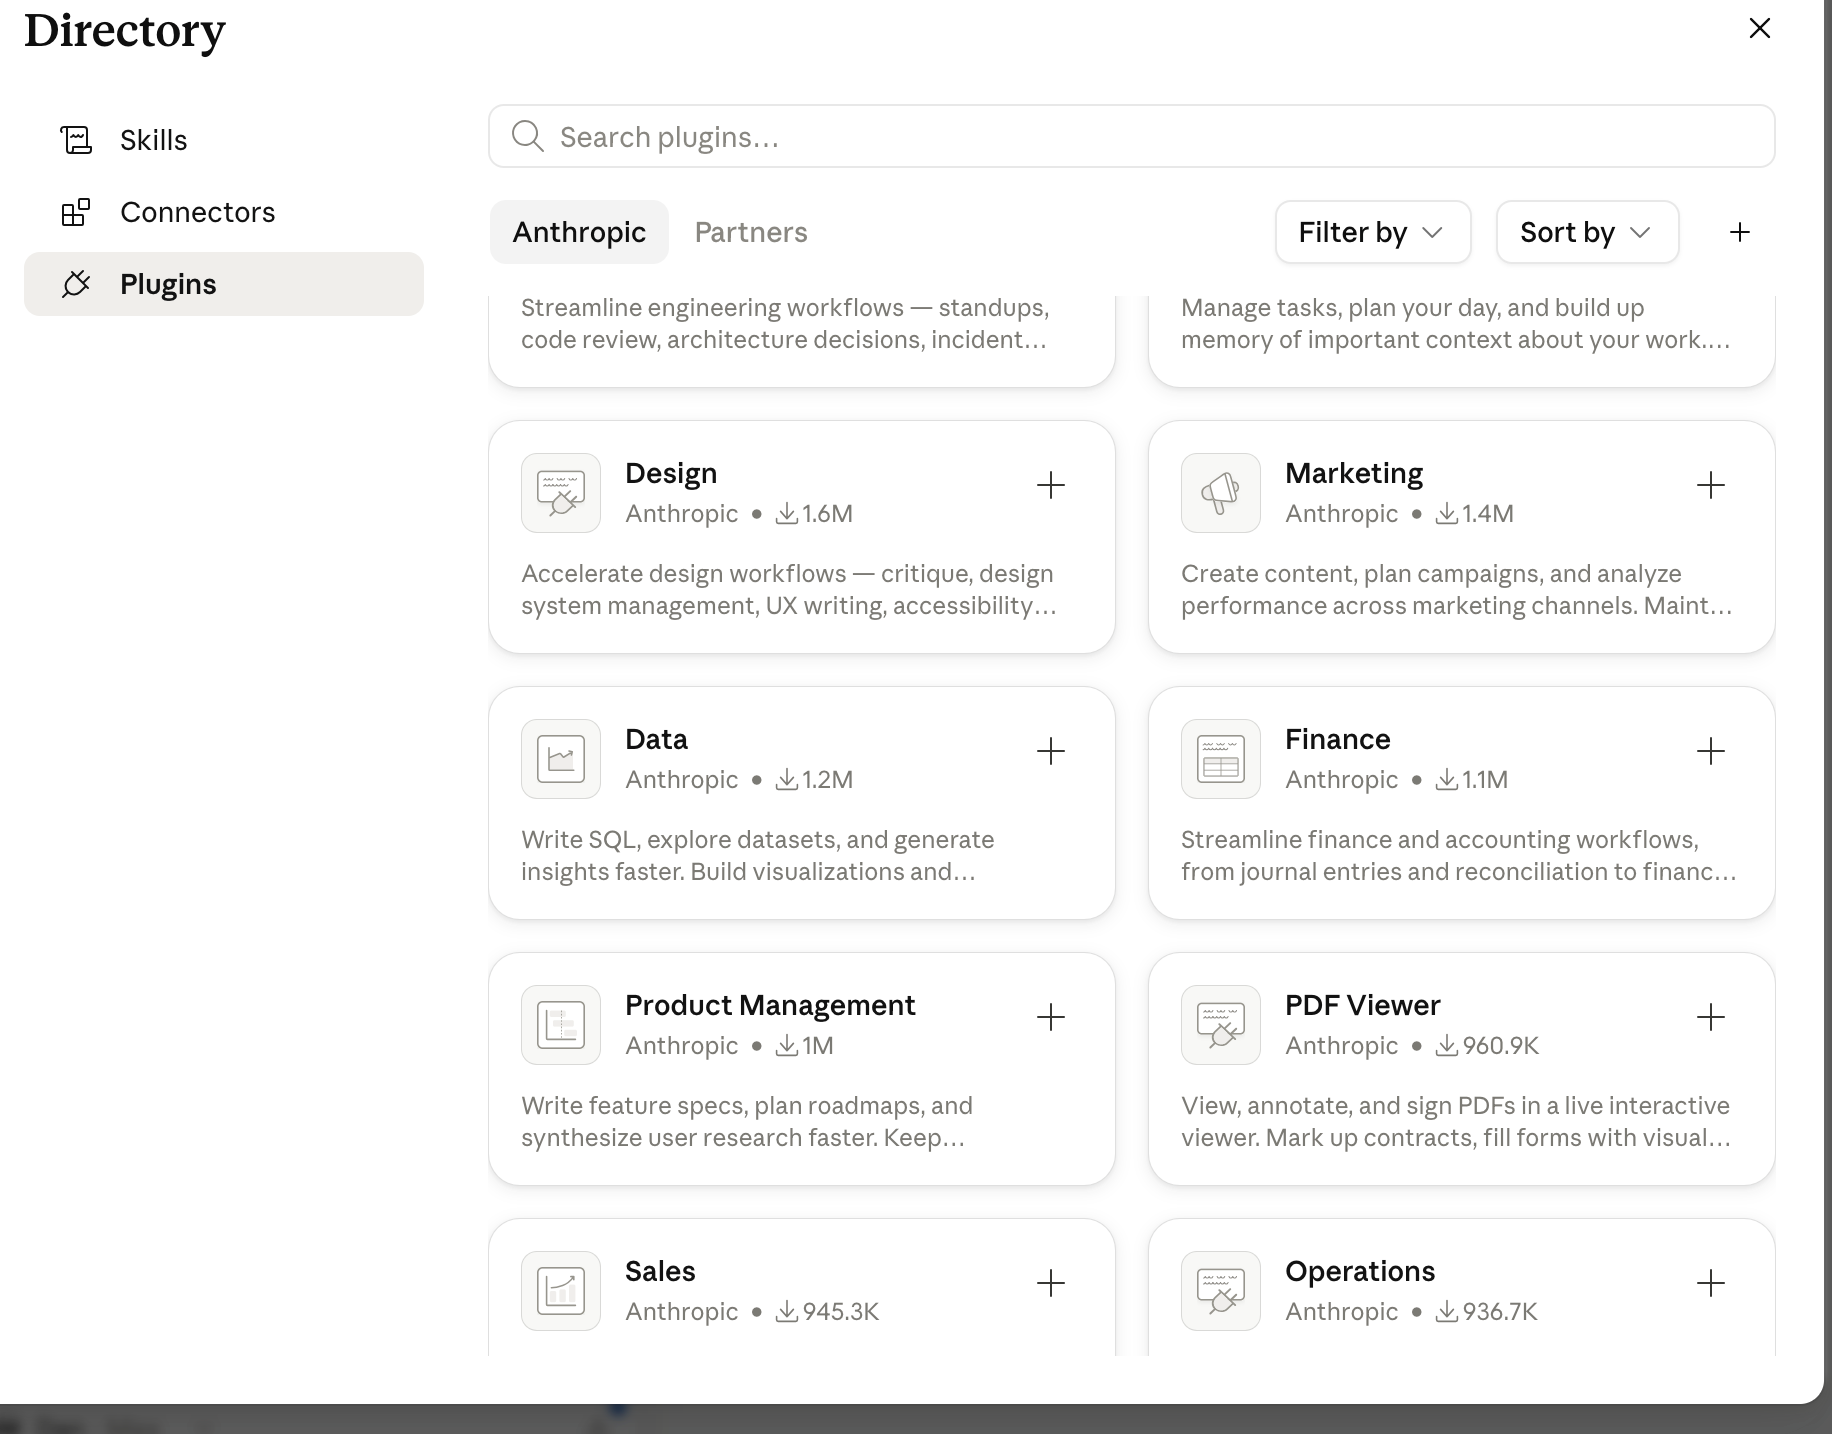The width and height of the screenshot is (1832, 1434).
Task: Open the PDF Viewer plugin title
Action: [x=1362, y=1005]
